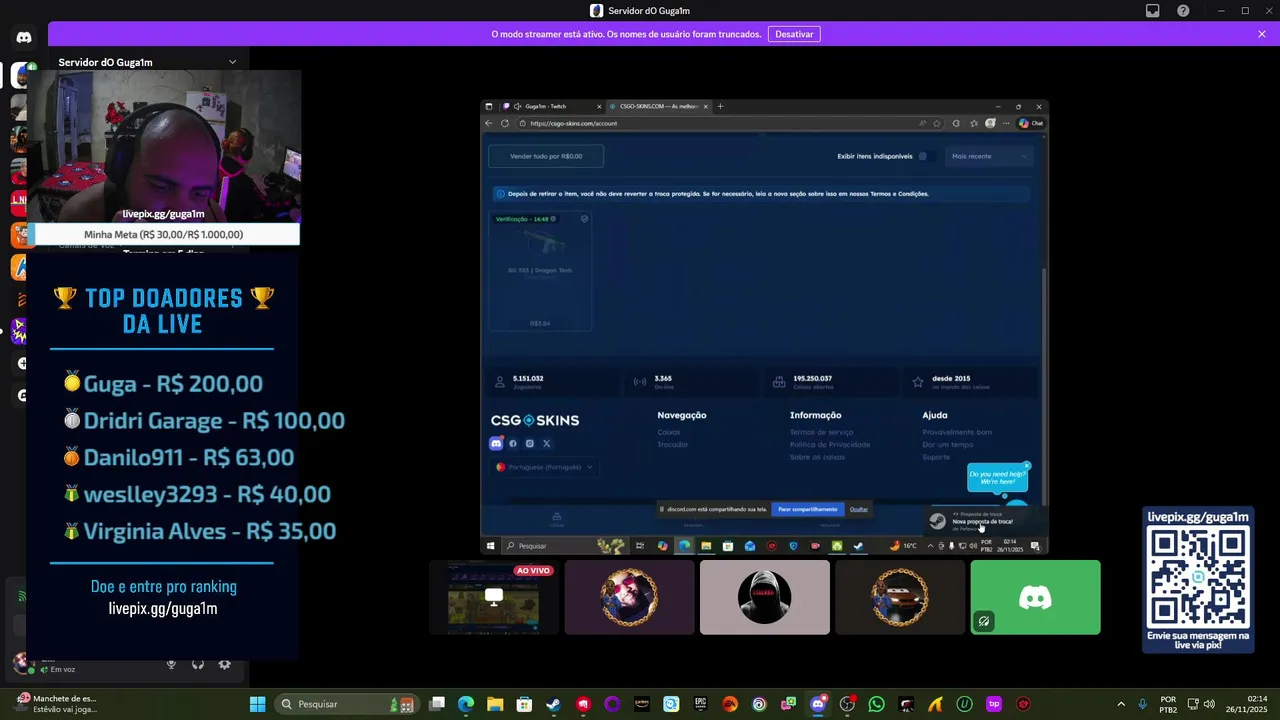This screenshot has height=720, width=1280.
Task: Mute microphone in Discord user panel
Action: pos(171,665)
